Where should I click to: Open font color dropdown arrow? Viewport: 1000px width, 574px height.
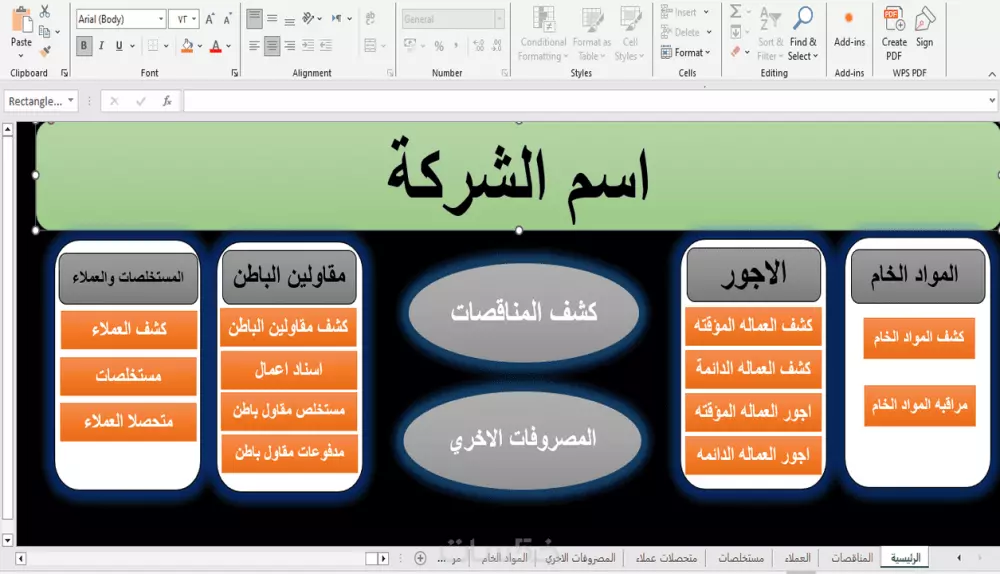click(x=228, y=46)
